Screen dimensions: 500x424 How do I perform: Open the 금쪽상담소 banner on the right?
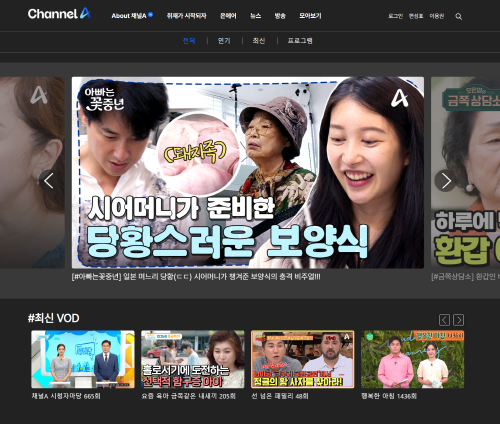click(x=465, y=172)
